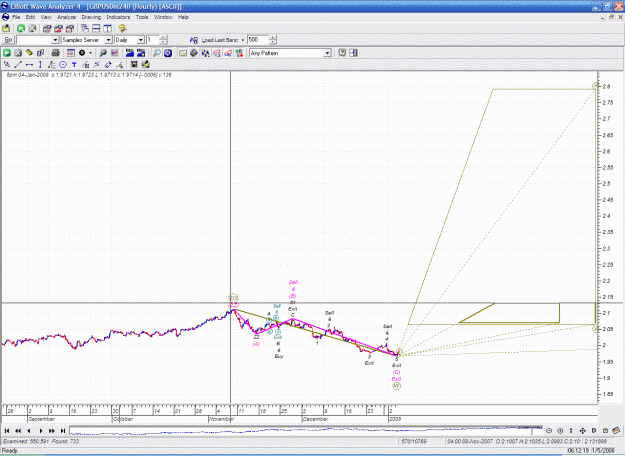Viewport: 625px width, 456px height.
Task: Click the X delete drawing tool icon
Action: point(97,64)
